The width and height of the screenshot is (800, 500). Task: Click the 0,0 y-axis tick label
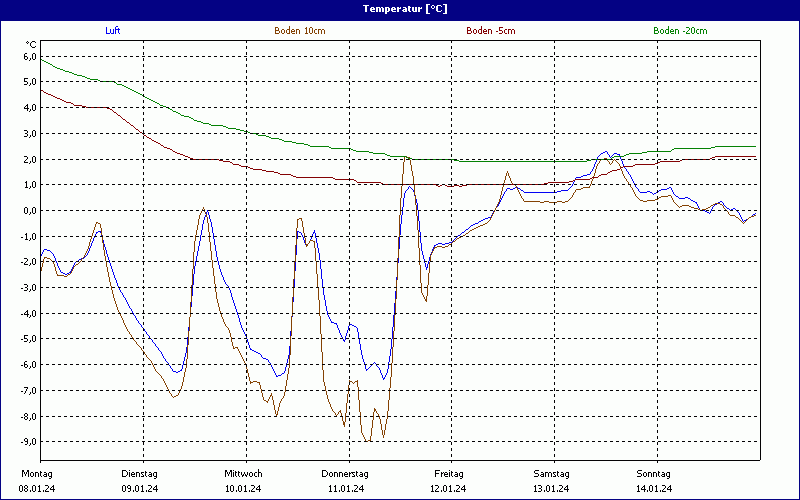[x=29, y=211]
